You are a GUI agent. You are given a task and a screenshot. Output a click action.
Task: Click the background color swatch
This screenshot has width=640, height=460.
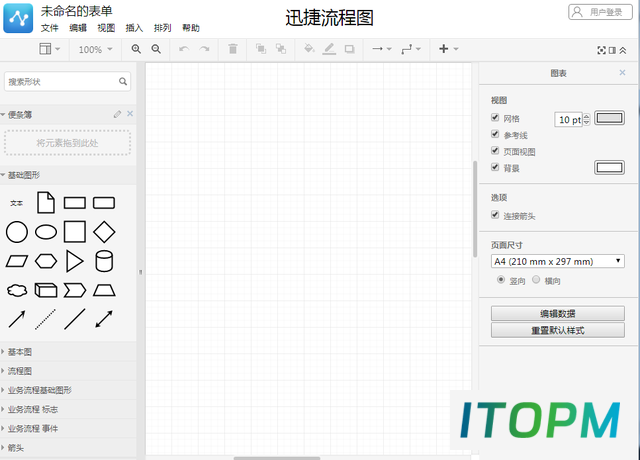pos(609,167)
